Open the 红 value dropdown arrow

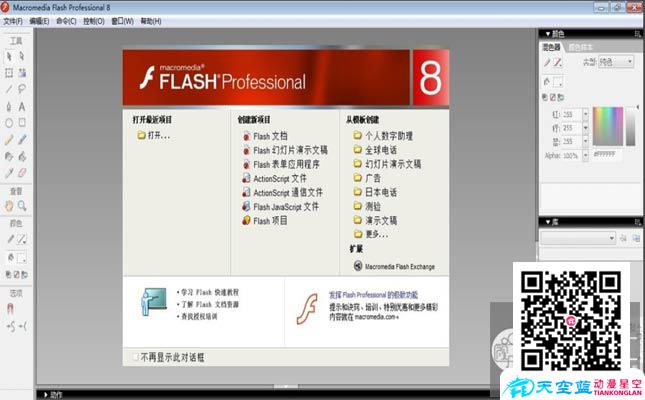point(586,114)
